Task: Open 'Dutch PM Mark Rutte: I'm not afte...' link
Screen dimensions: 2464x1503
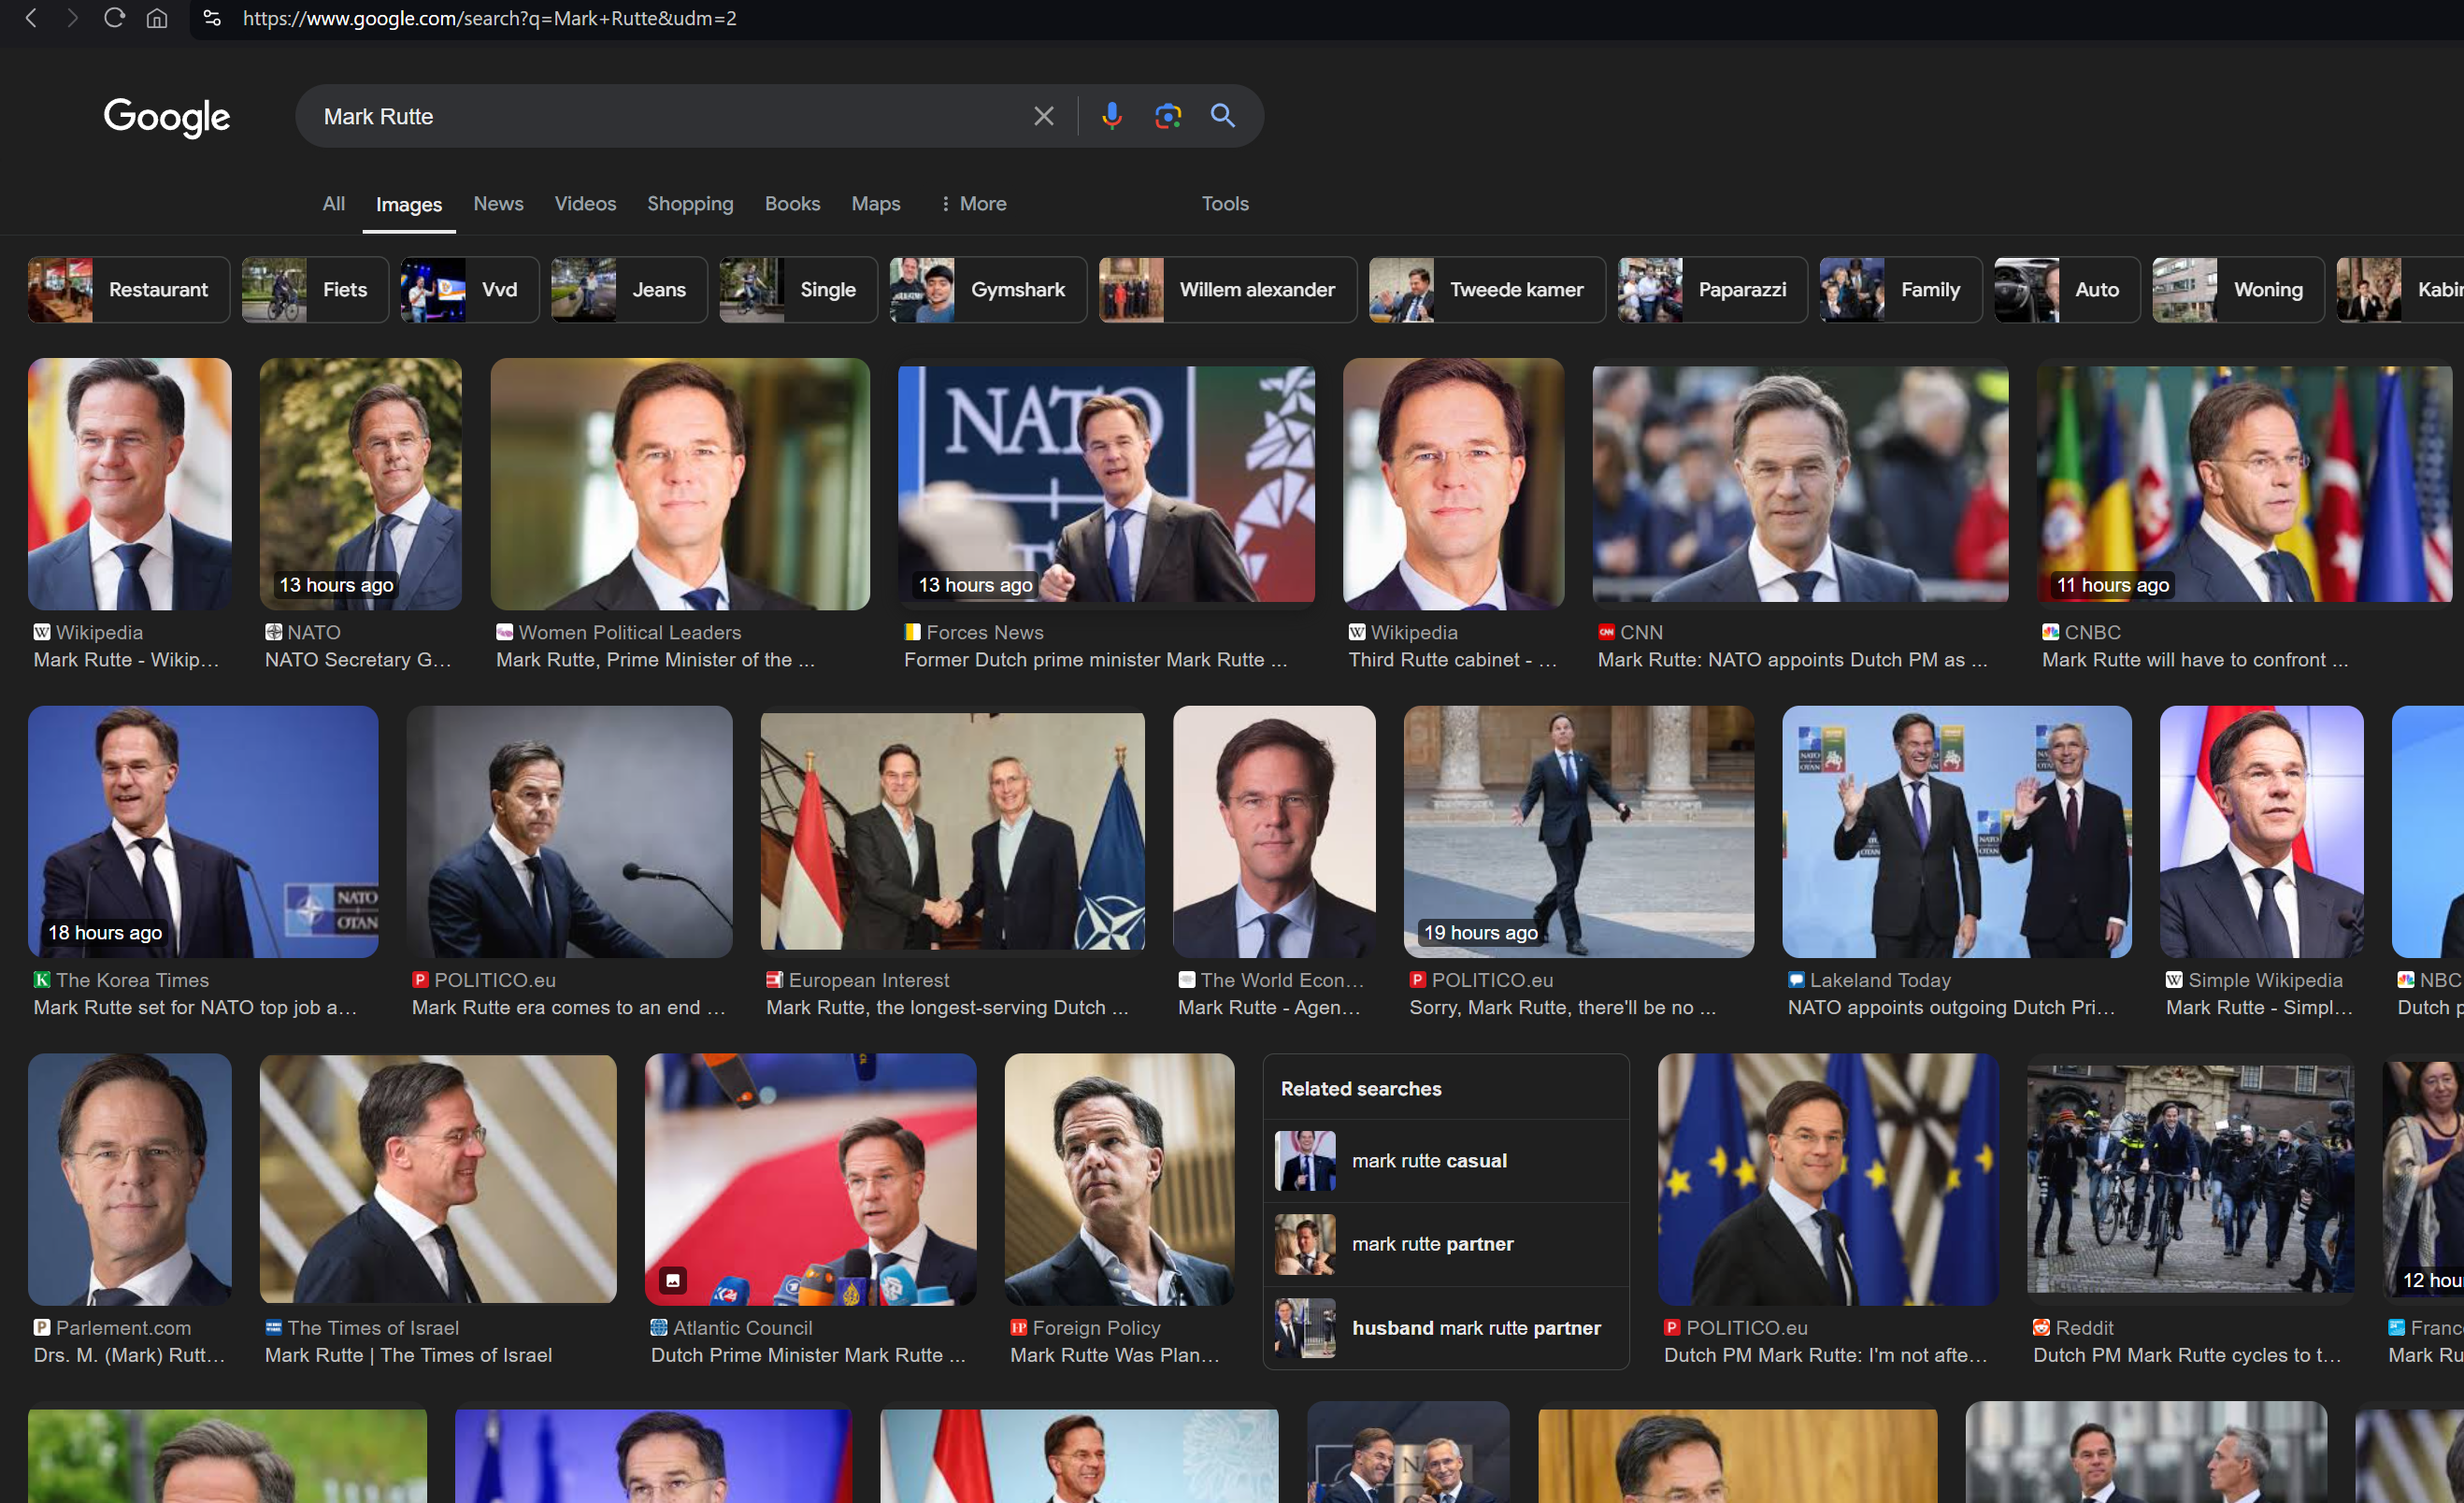Action: (1825, 1356)
